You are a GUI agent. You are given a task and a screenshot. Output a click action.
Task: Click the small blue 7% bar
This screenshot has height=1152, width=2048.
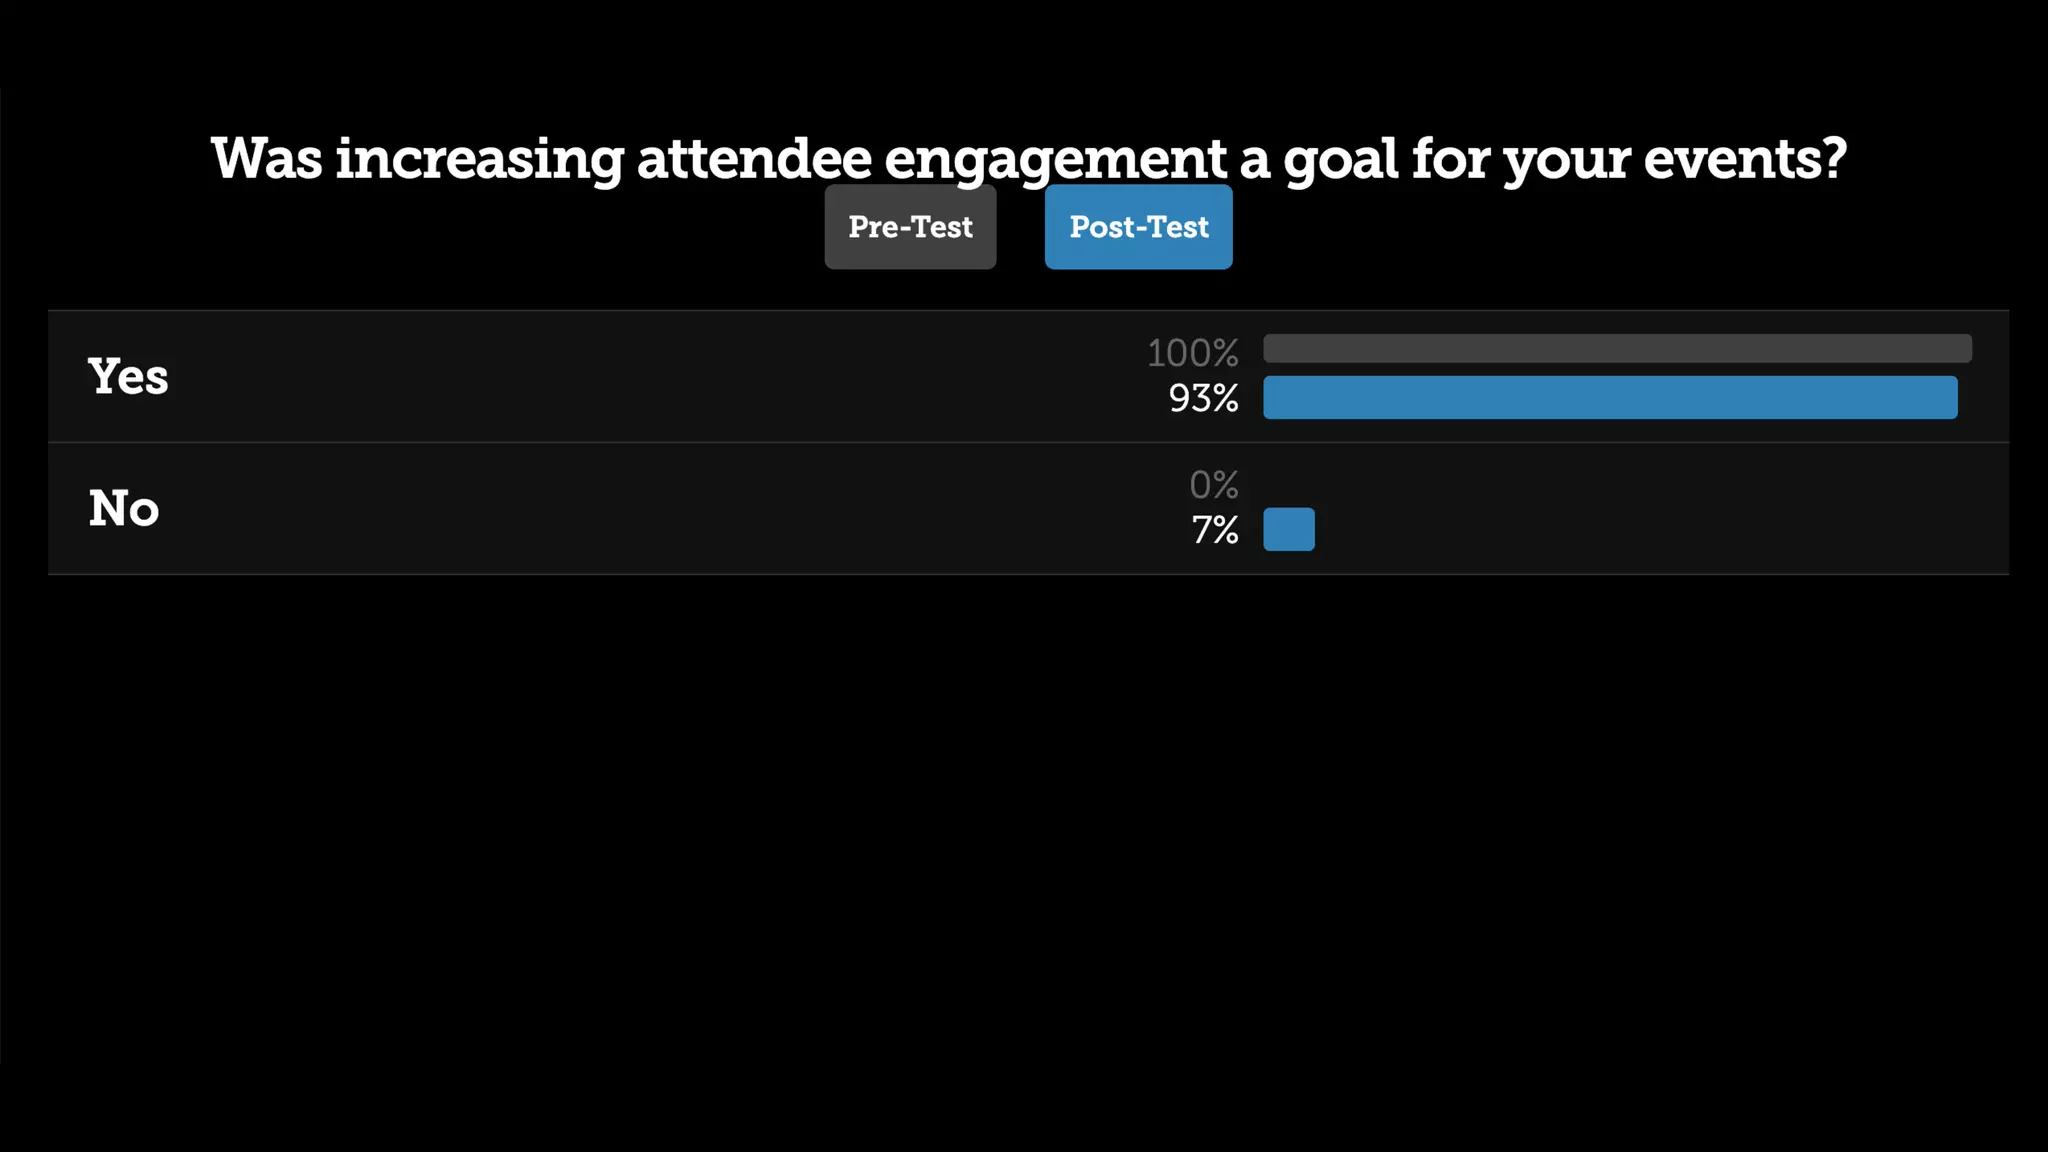tap(1289, 529)
